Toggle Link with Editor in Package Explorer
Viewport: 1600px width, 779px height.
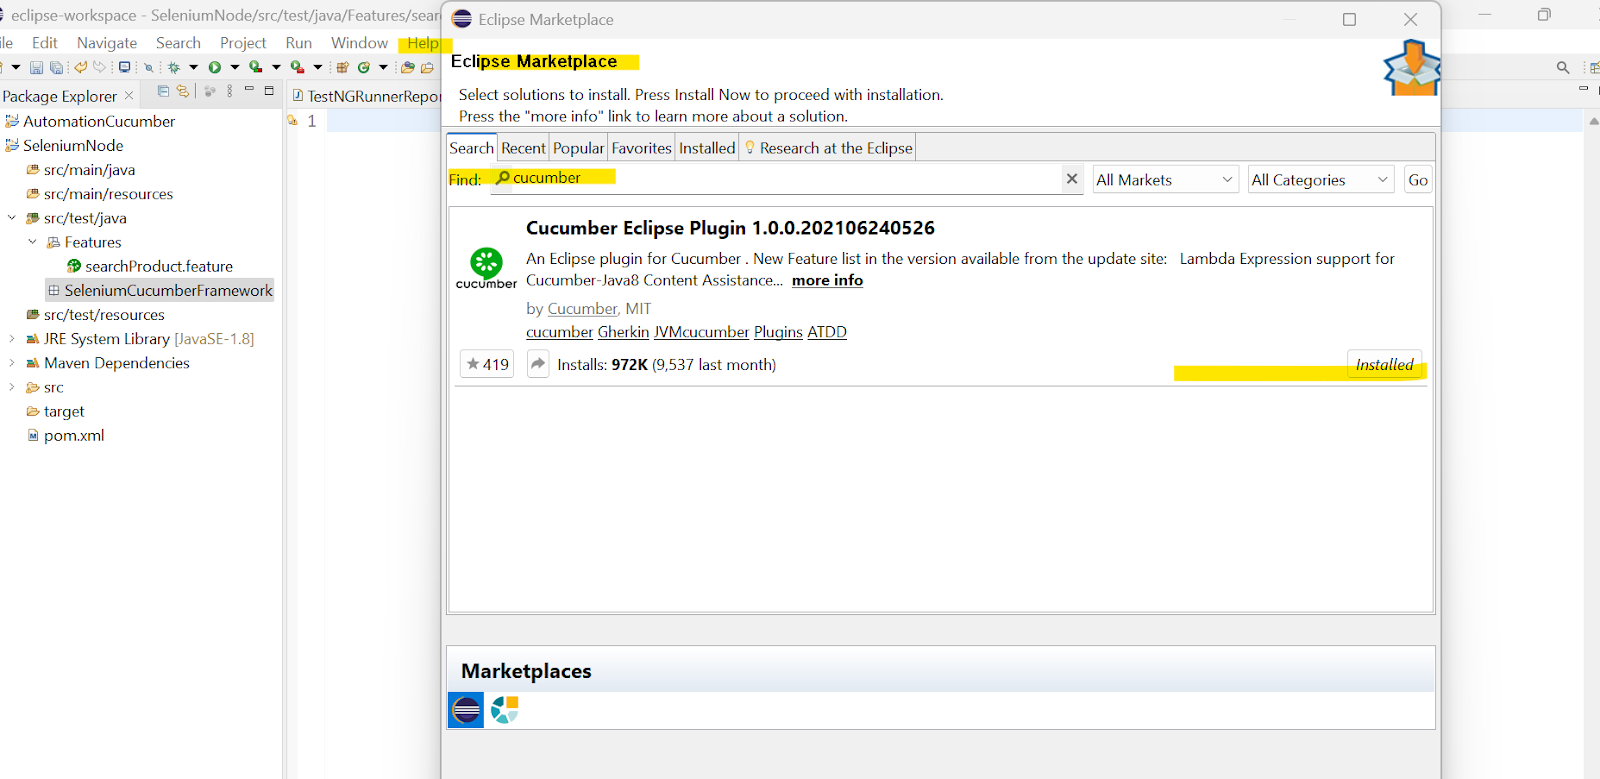183,91
